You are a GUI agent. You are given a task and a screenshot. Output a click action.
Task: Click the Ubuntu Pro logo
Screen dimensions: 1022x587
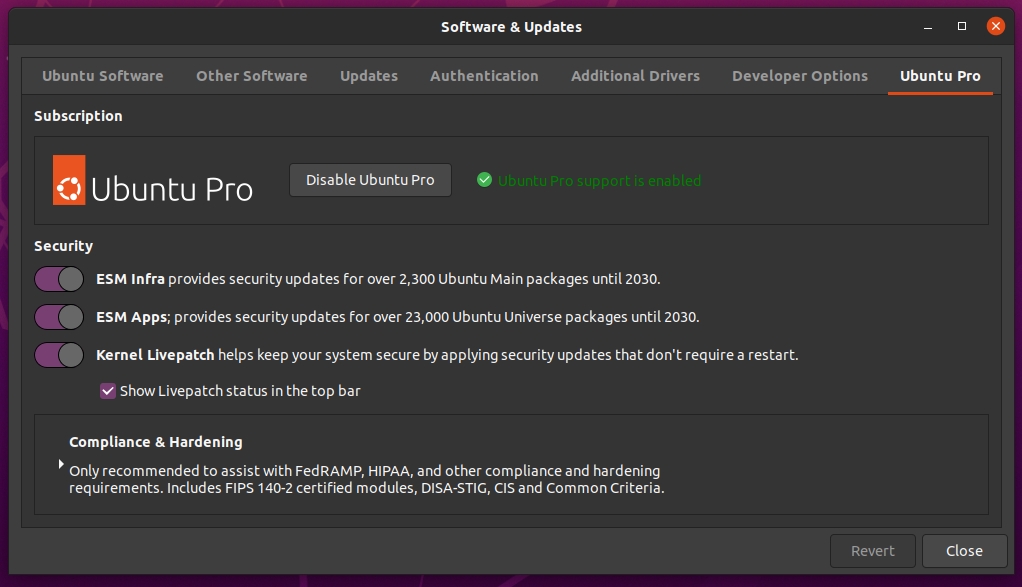tap(152, 181)
